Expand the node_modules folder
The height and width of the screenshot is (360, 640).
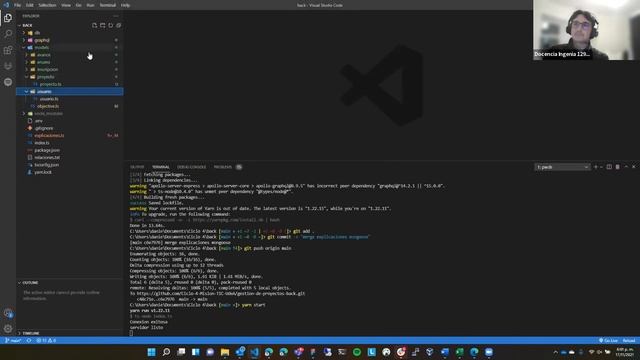[69, 113]
